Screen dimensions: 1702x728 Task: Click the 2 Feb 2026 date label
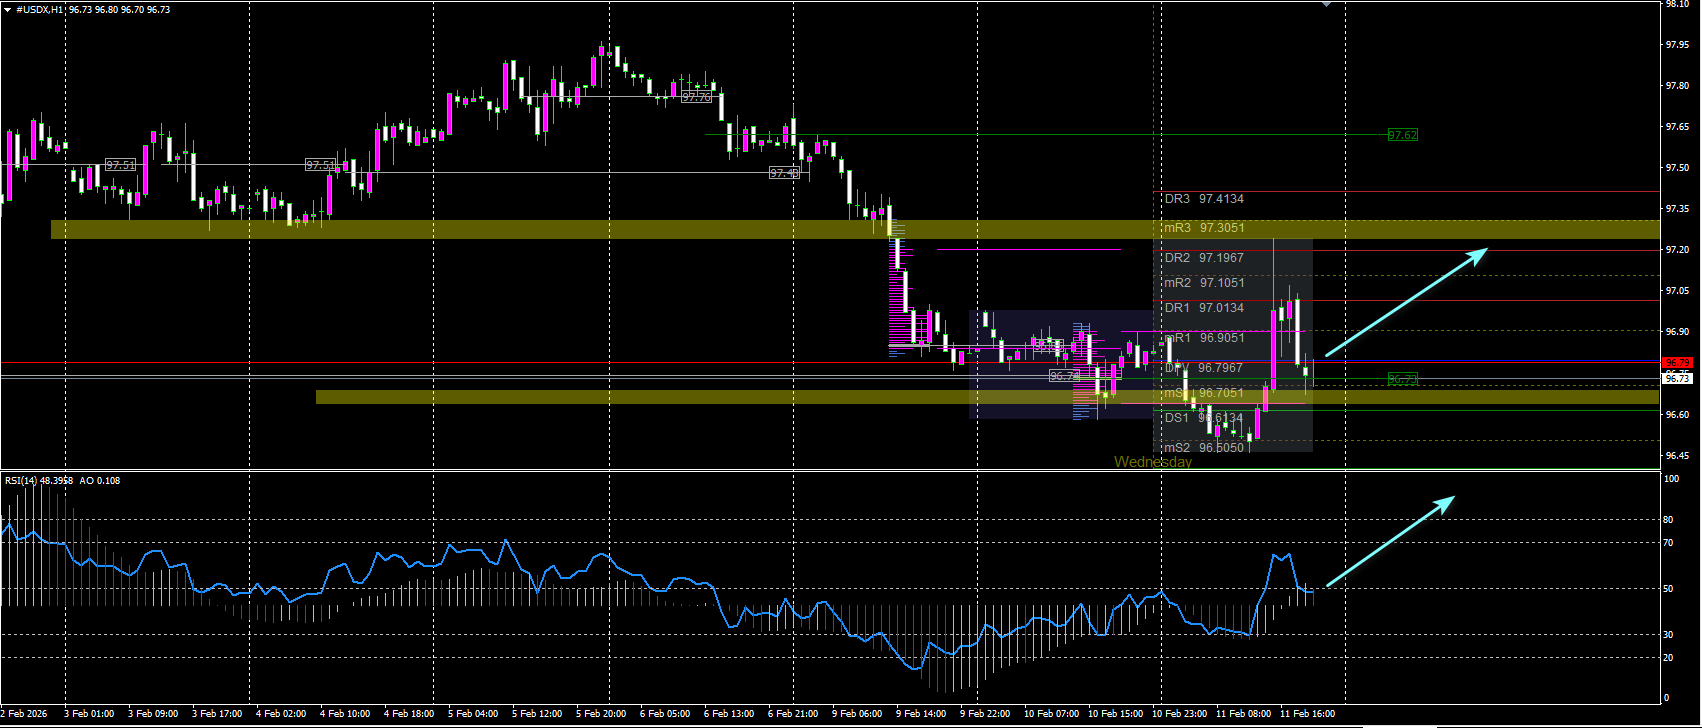tap(24, 714)
